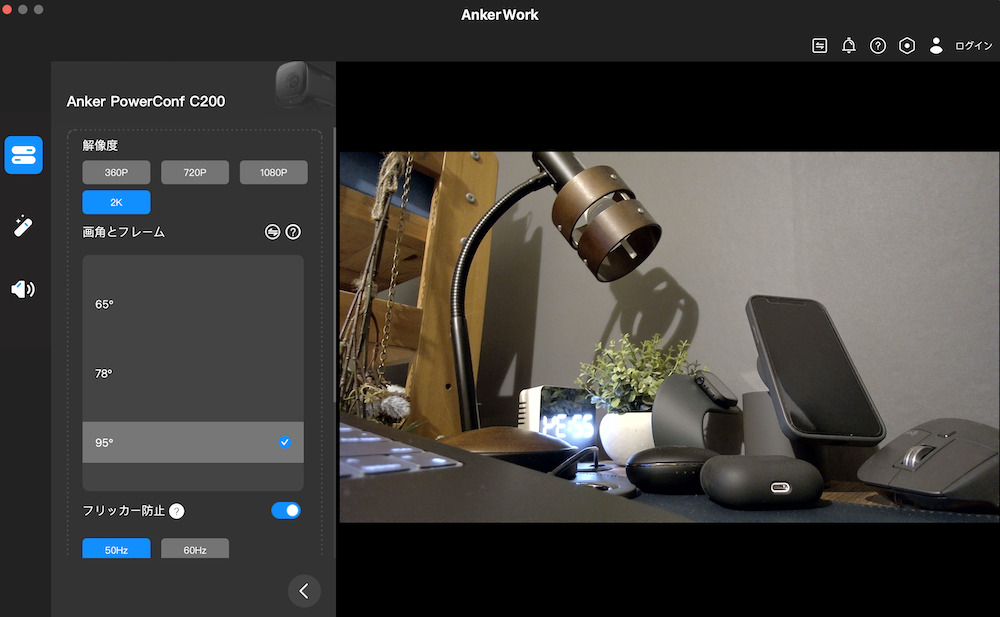1000x617 pixels.
Task: Open help for 画角とフレーム
Action: tap(293, 232)
